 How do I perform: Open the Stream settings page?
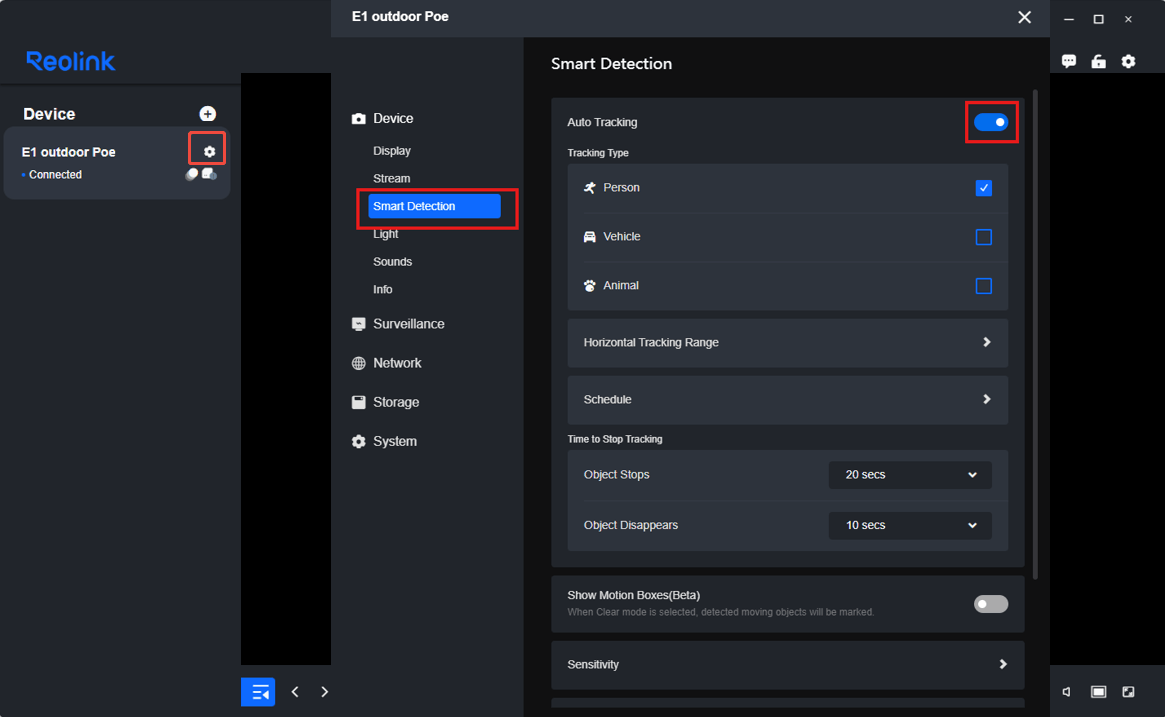[392, 178]
